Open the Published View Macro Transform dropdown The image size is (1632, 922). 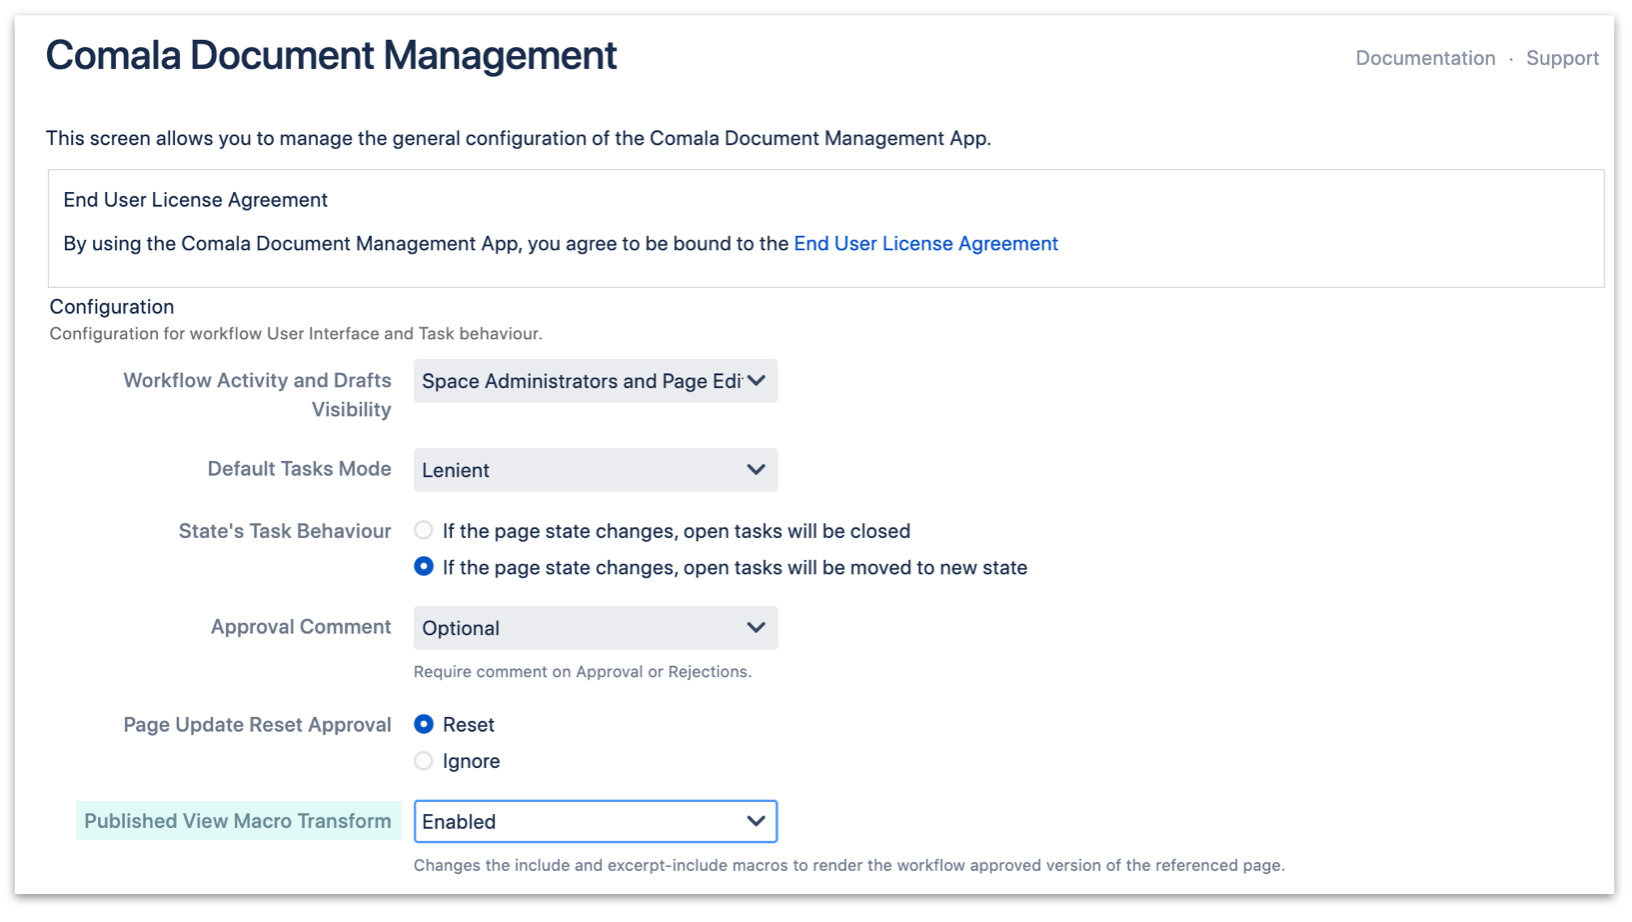coord(595,821)
